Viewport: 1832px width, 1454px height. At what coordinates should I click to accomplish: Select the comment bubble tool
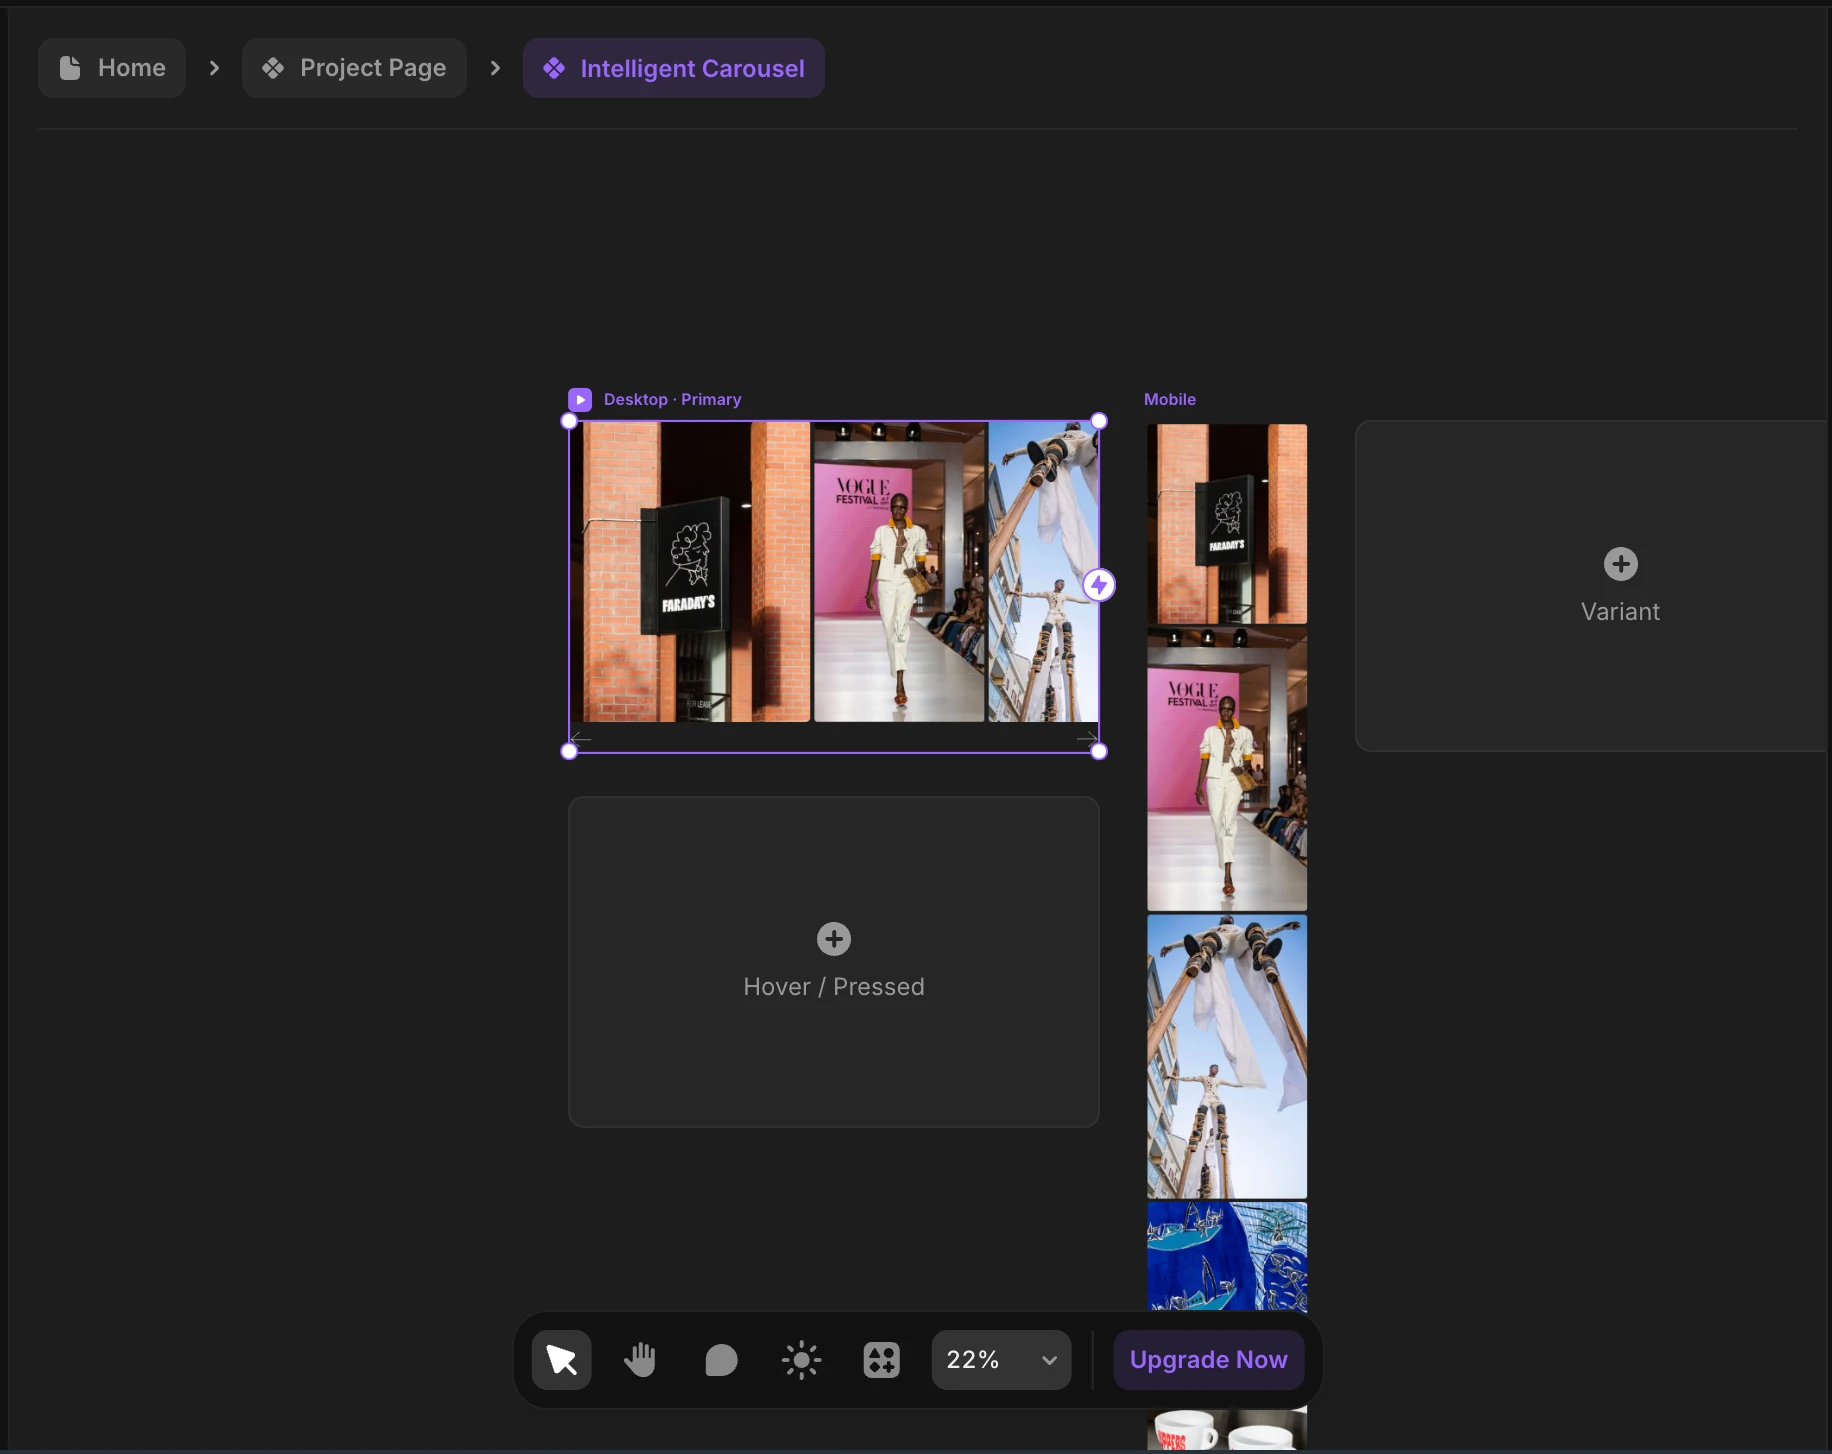(x=721, y=1360)
